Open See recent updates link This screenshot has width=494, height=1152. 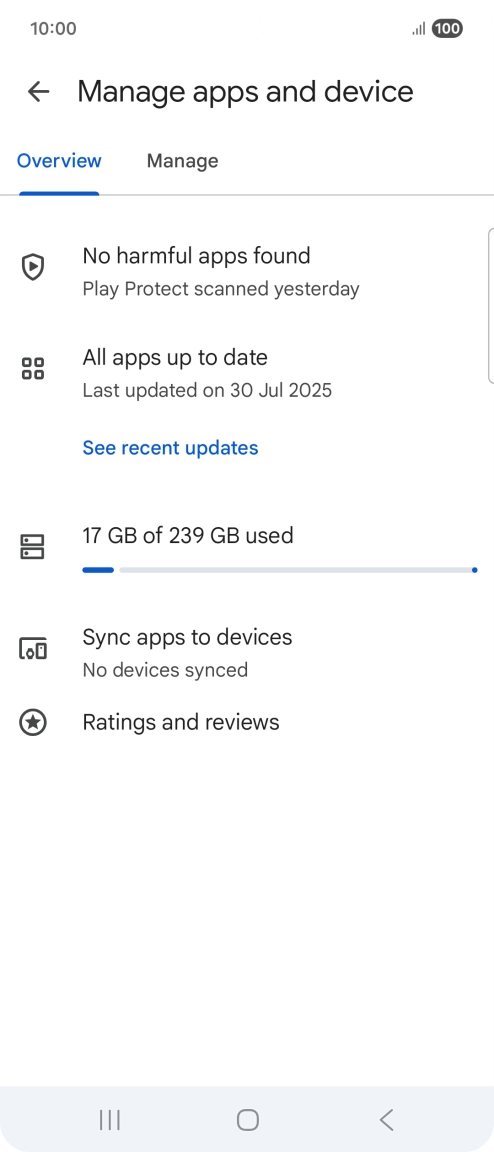coord(171,447)
